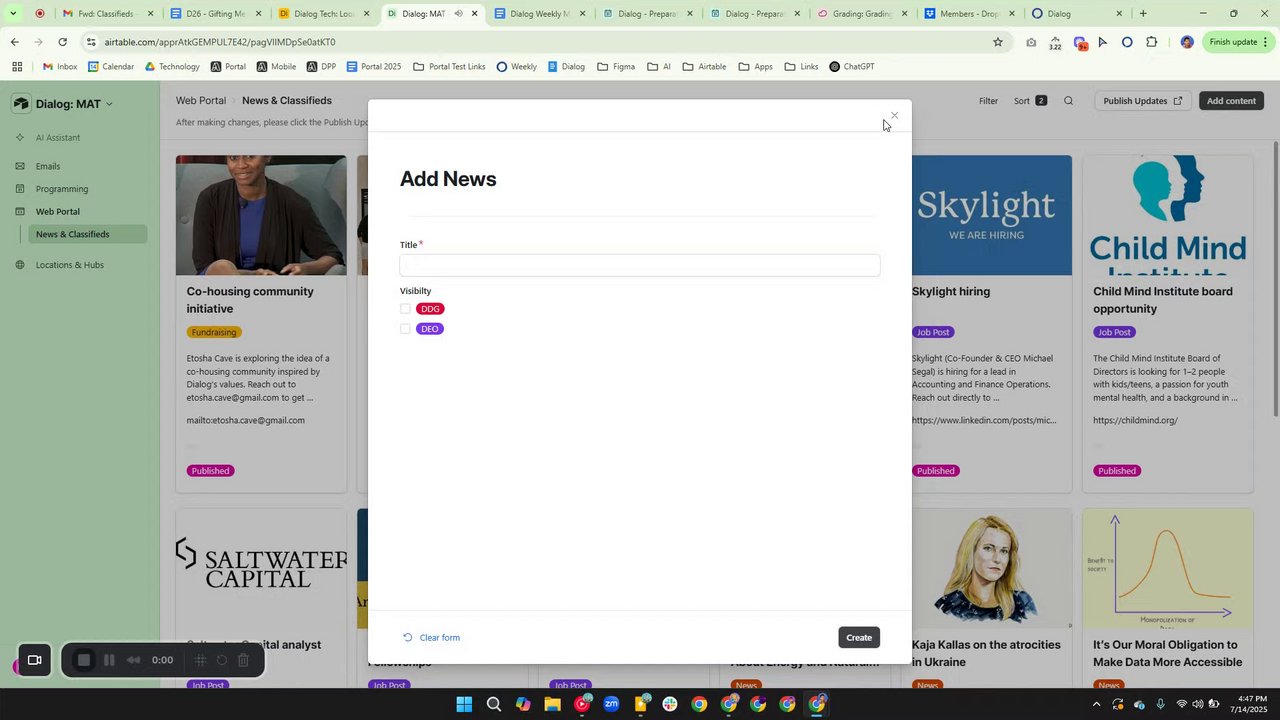
Task: Click the Publish Updates button
Action: 1143,101
